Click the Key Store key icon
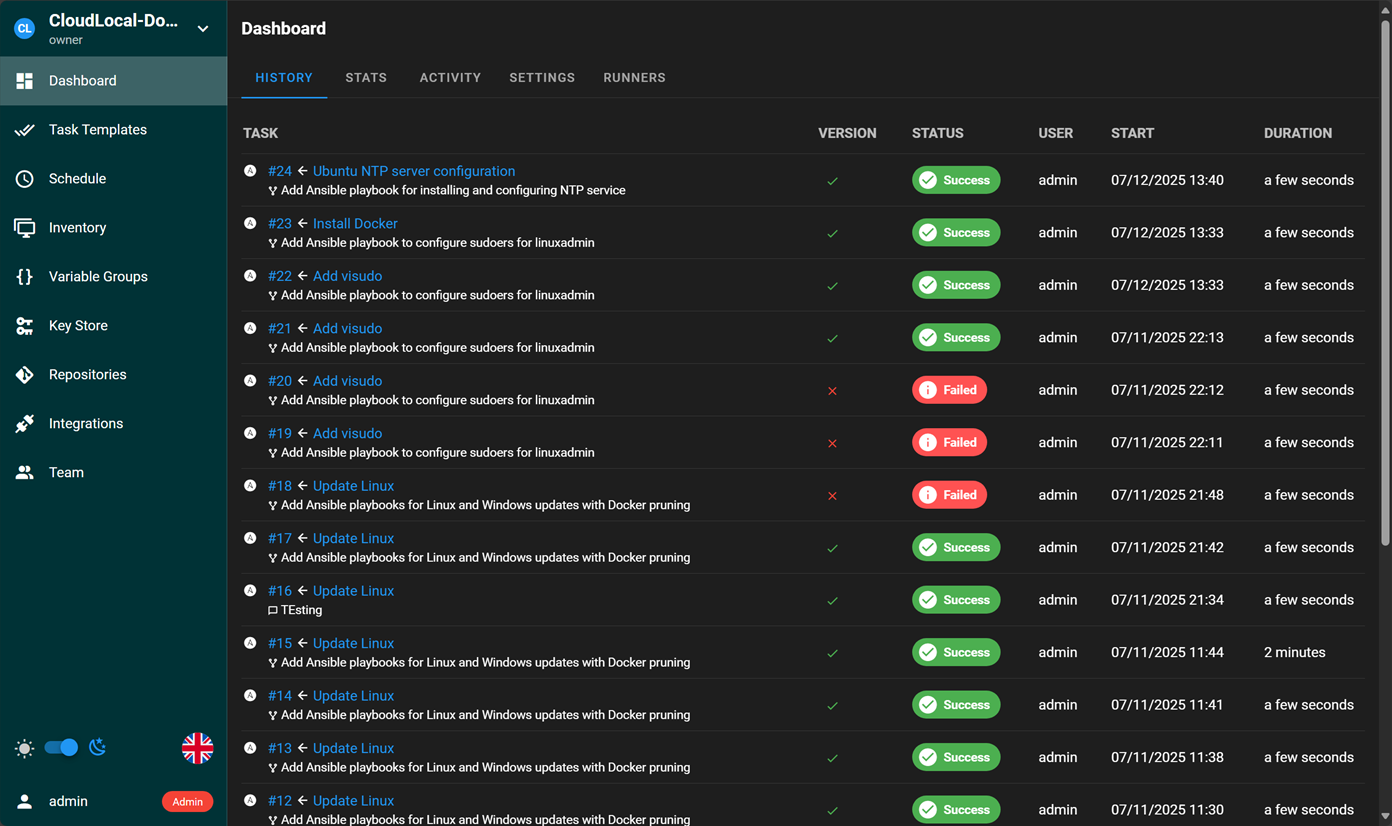The height and width of the screenshot is (826, 1392). click(25, 326)
